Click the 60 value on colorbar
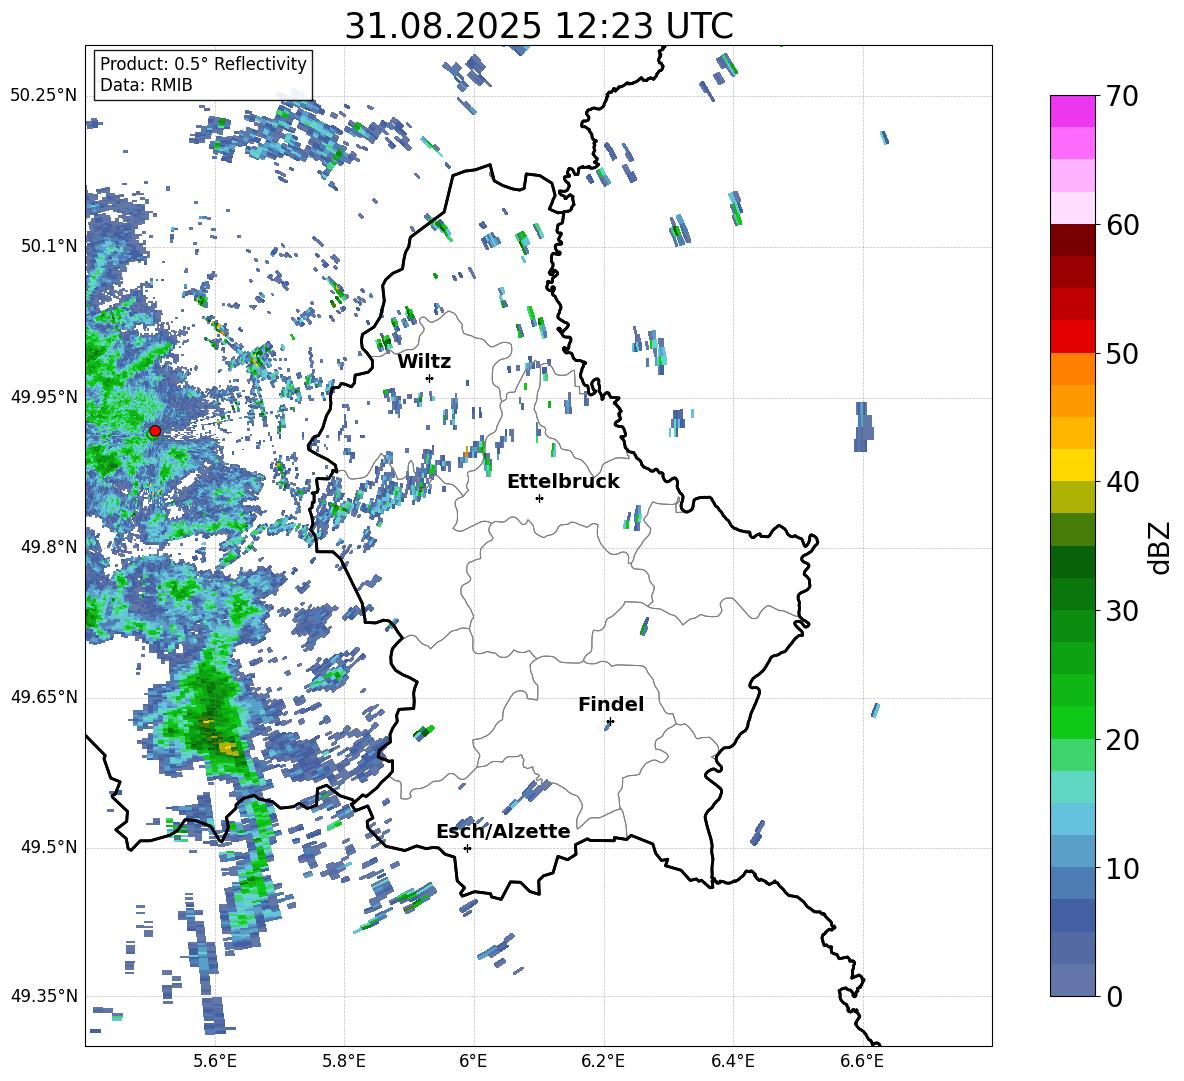 (x=1122, y=225)
